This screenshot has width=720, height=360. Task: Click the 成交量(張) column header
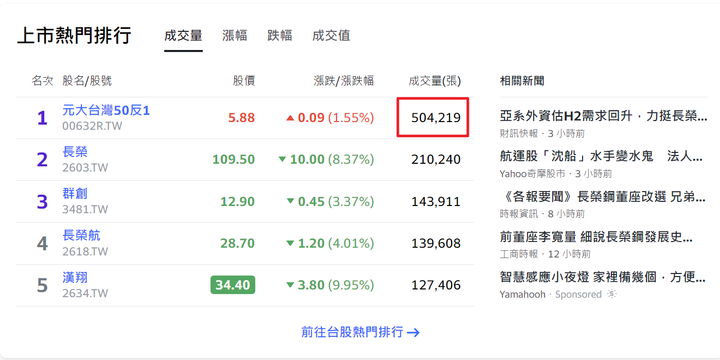(434, 81)
